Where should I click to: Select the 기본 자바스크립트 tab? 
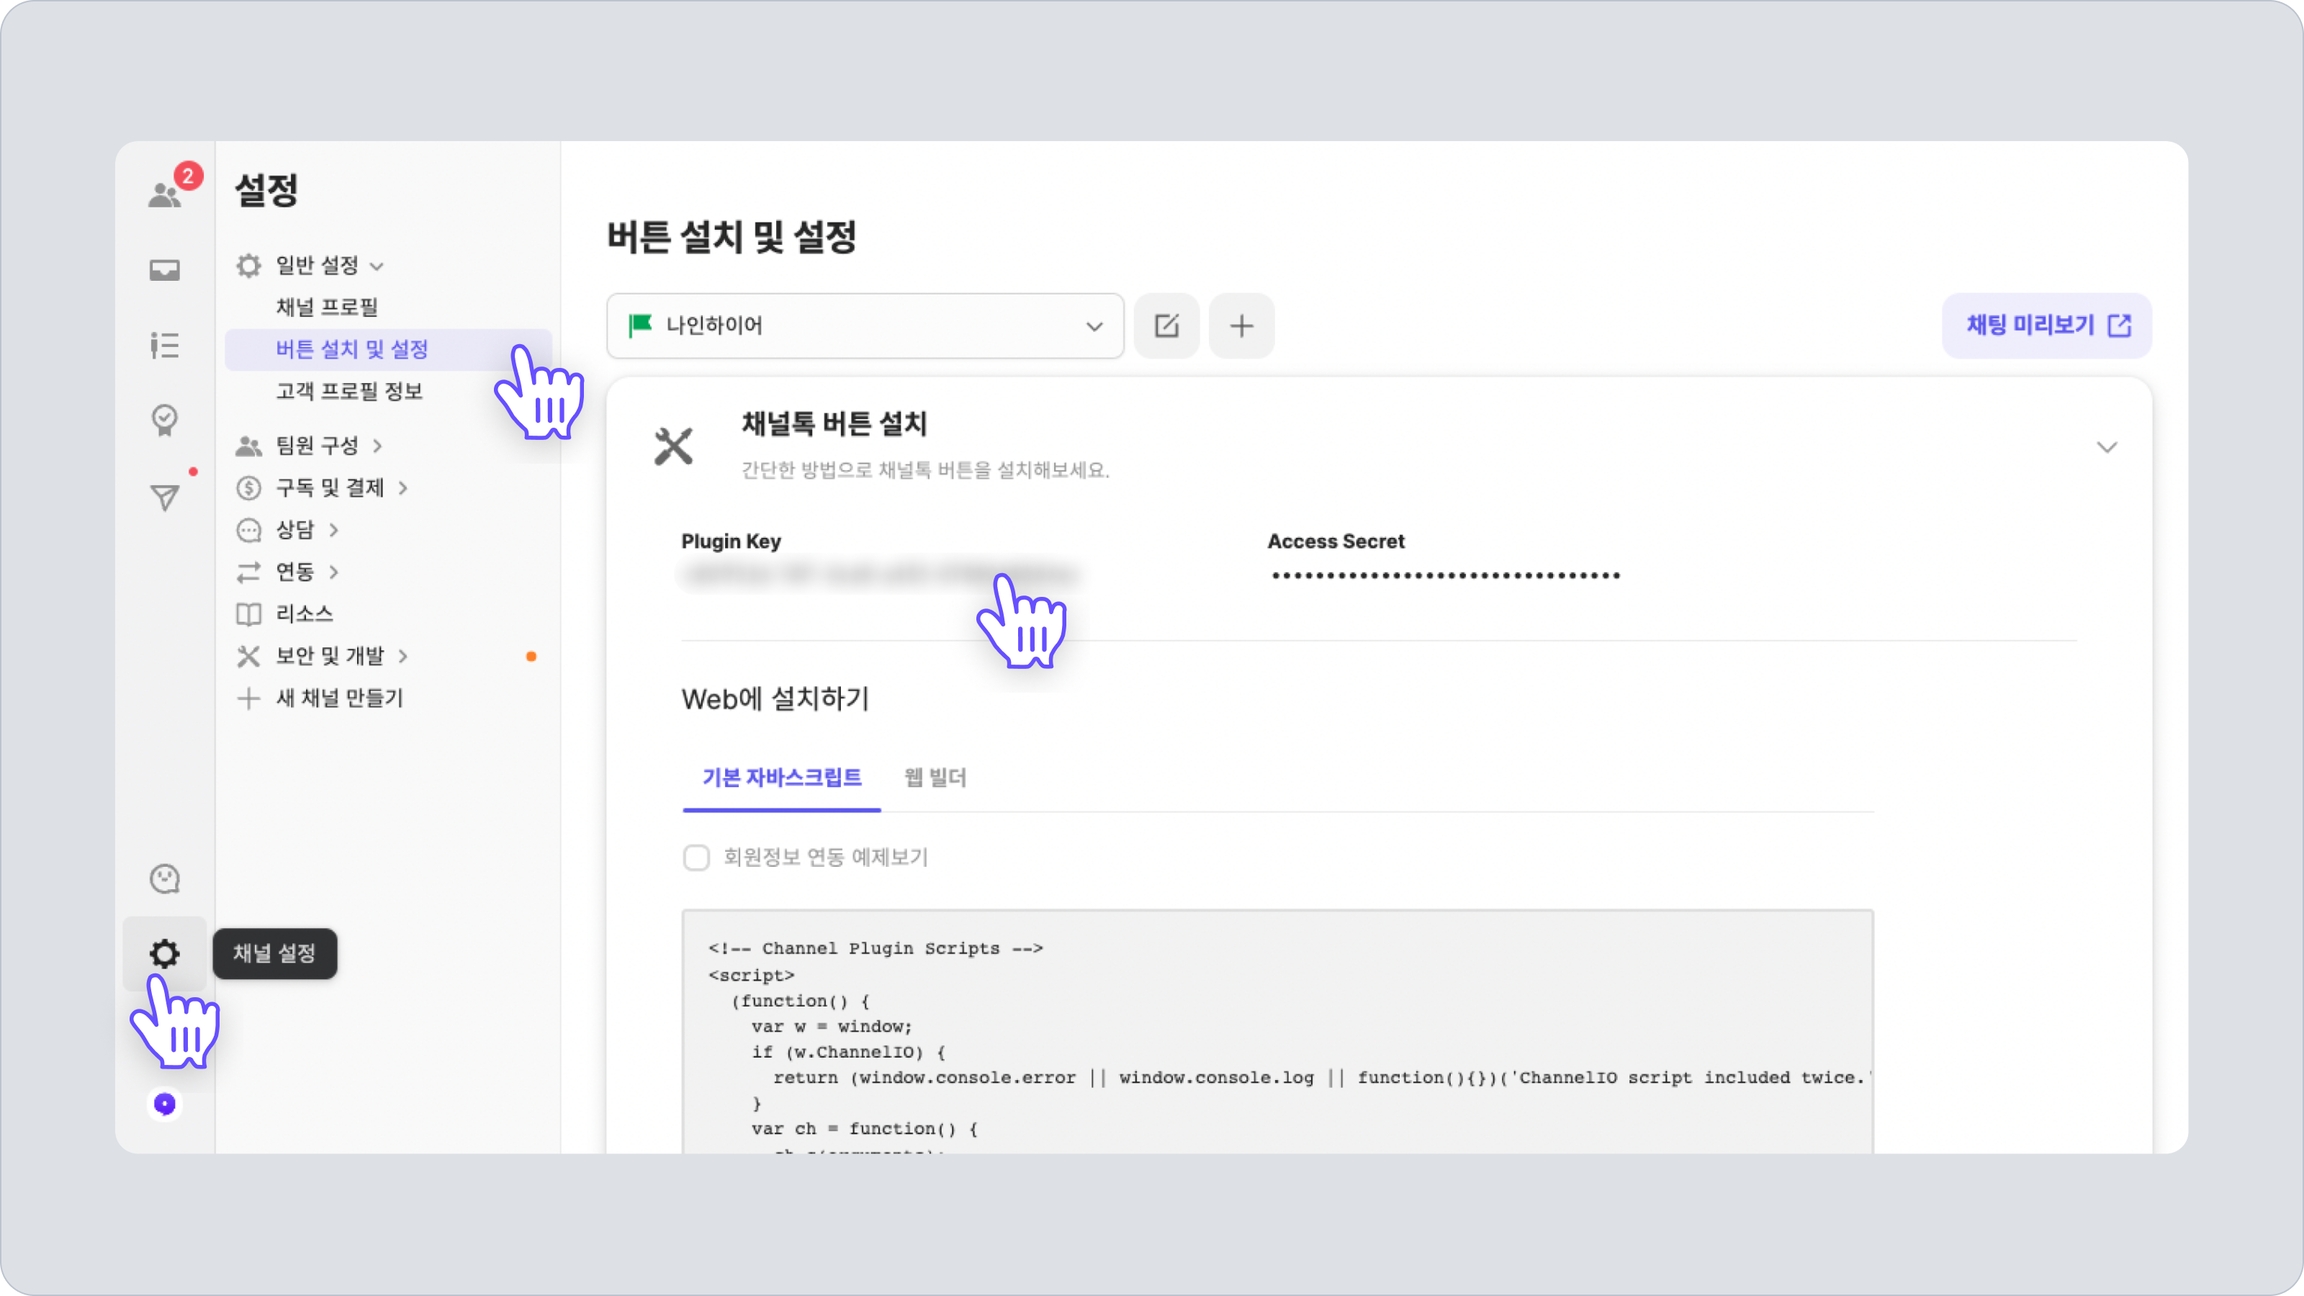[x=781, y=777]
